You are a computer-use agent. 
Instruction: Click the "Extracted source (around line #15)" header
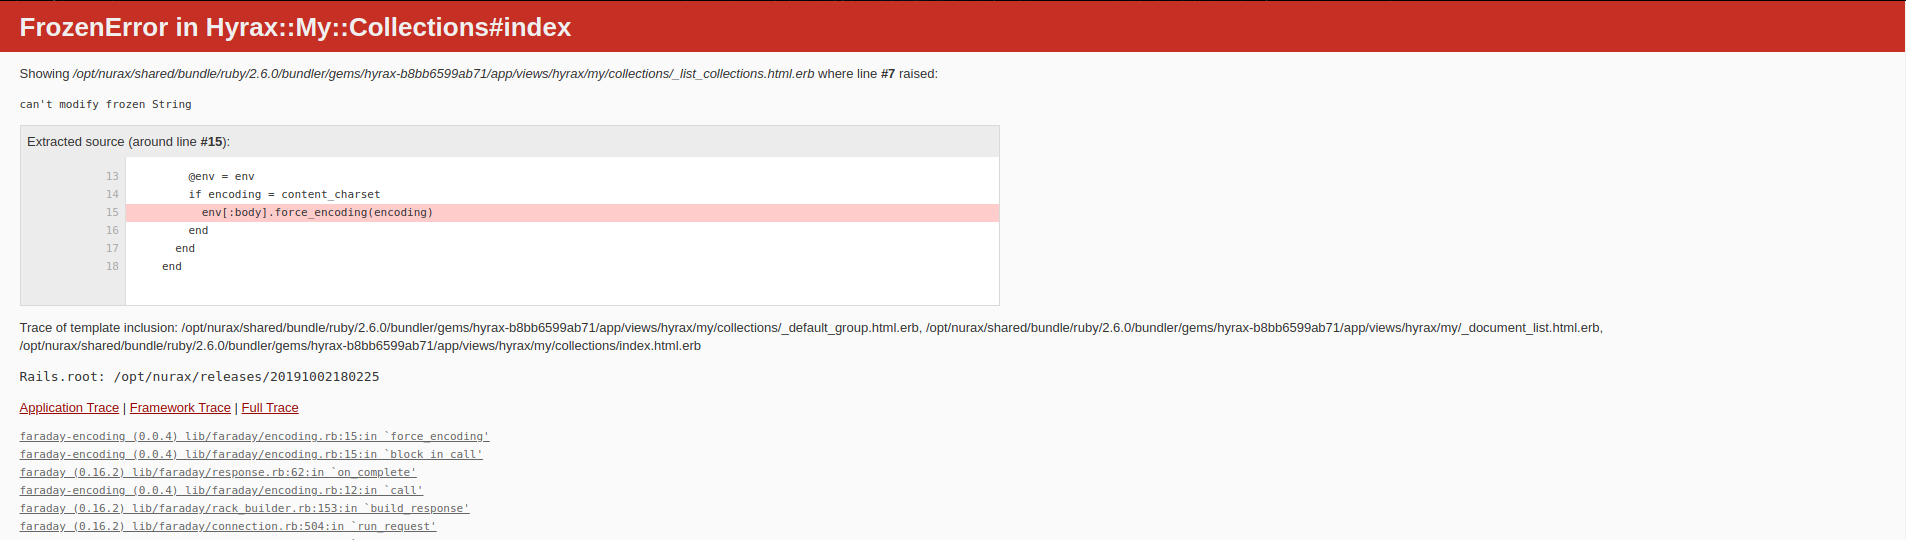click(x=510, y=142)
